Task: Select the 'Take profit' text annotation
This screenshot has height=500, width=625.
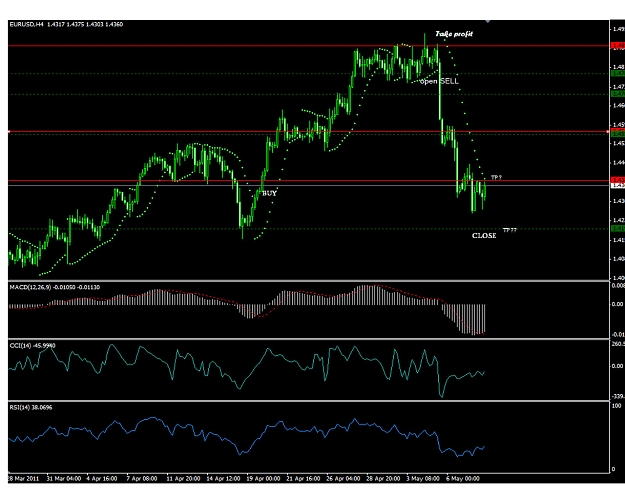Action: tap(454, 34)
